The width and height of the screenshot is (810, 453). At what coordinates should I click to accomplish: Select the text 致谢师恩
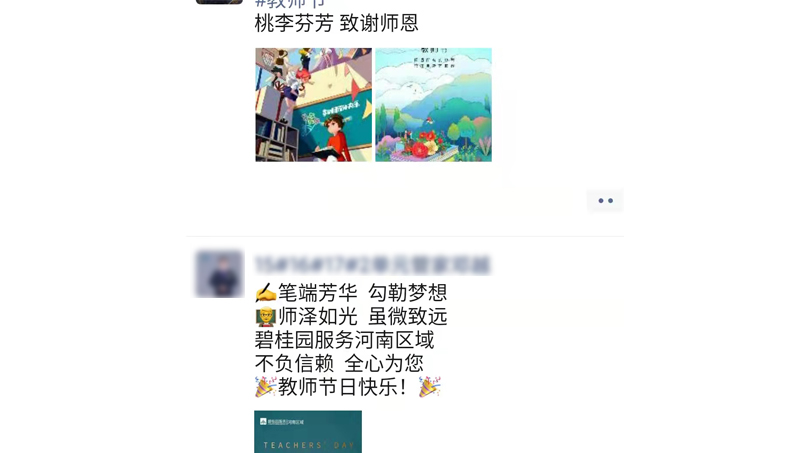tap(379, 23)
